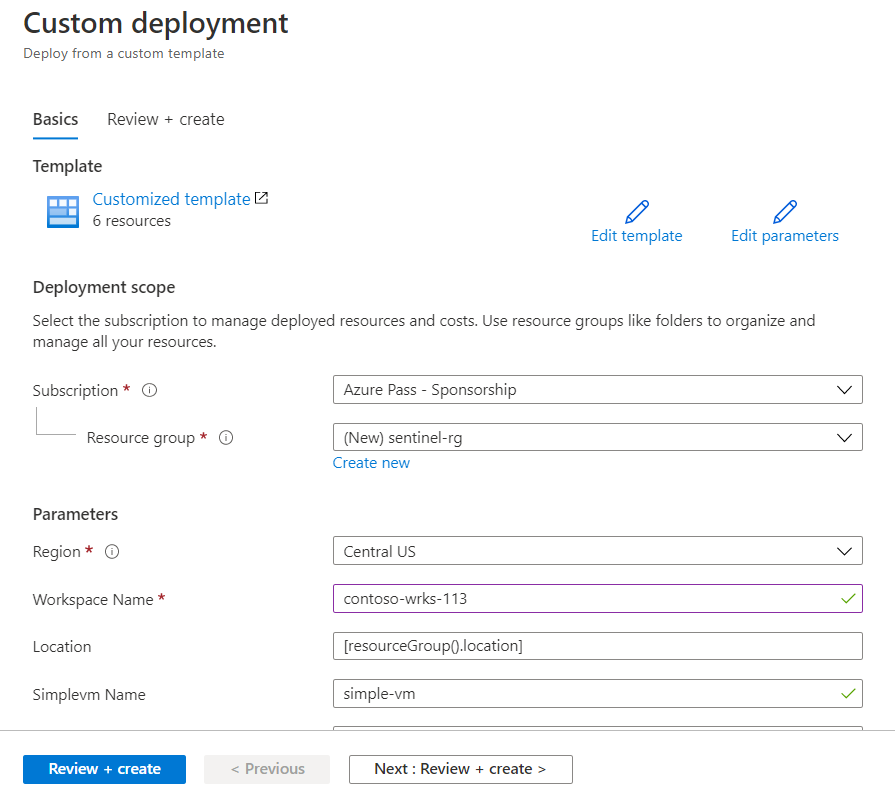Click the Next : Review + create button
Image resolution: width=895 pixels, height=791 pixels.
click(460, 769)
